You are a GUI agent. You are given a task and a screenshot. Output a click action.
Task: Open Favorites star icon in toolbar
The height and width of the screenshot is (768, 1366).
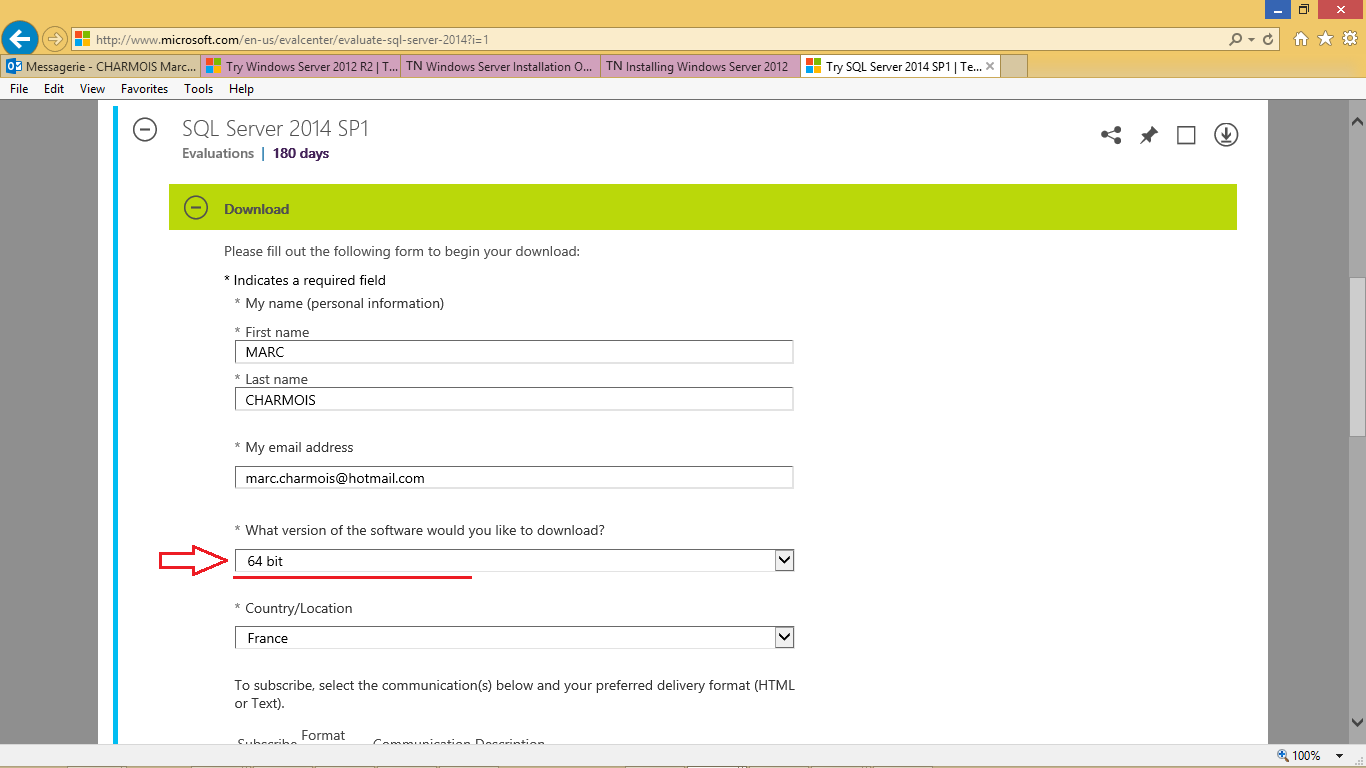pyautogui.click(x=1325, y=39)
